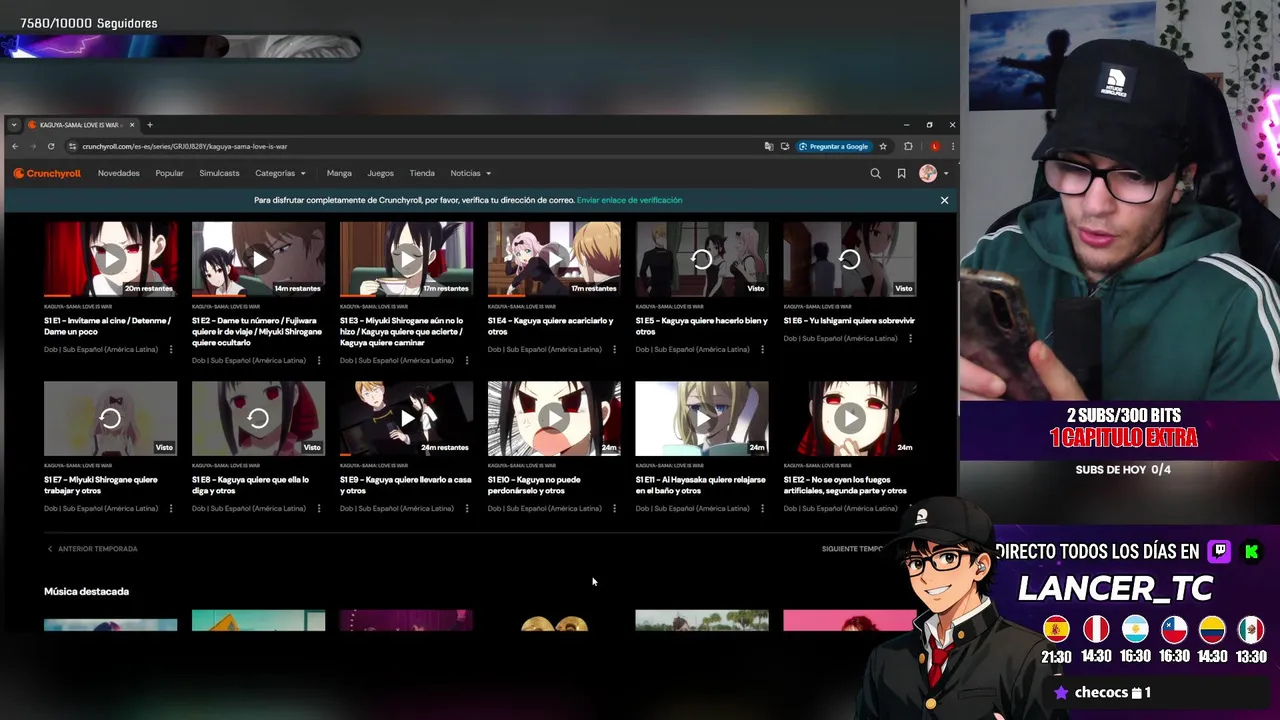
Task: Play episode S1 E11 thumbnail
Action: click(702, 418)
